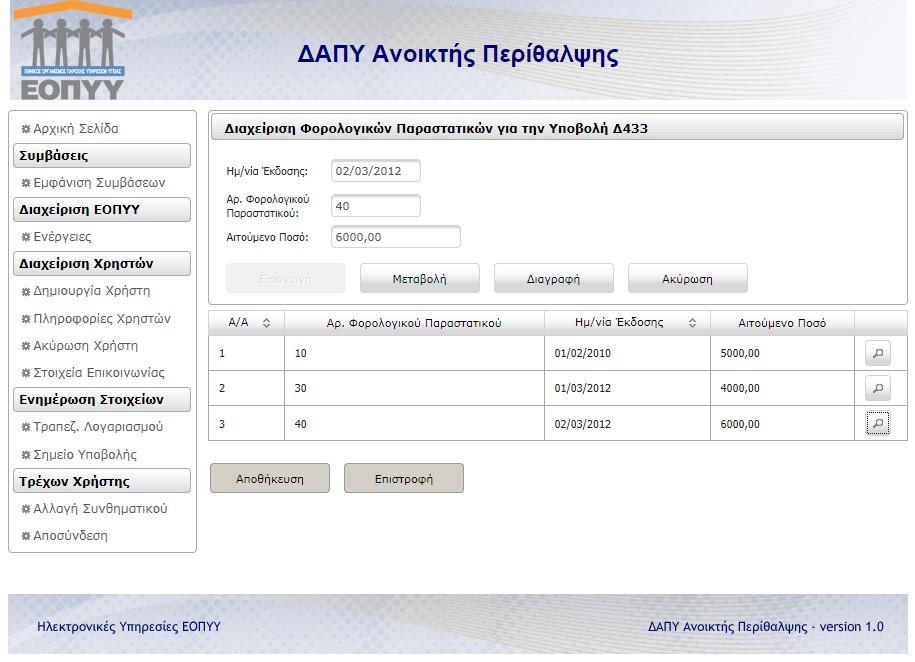The image size is (915, 662).
Task: Focus the Αρ. Φορολογικού Παραστατικού field
Action: (375, 206)
